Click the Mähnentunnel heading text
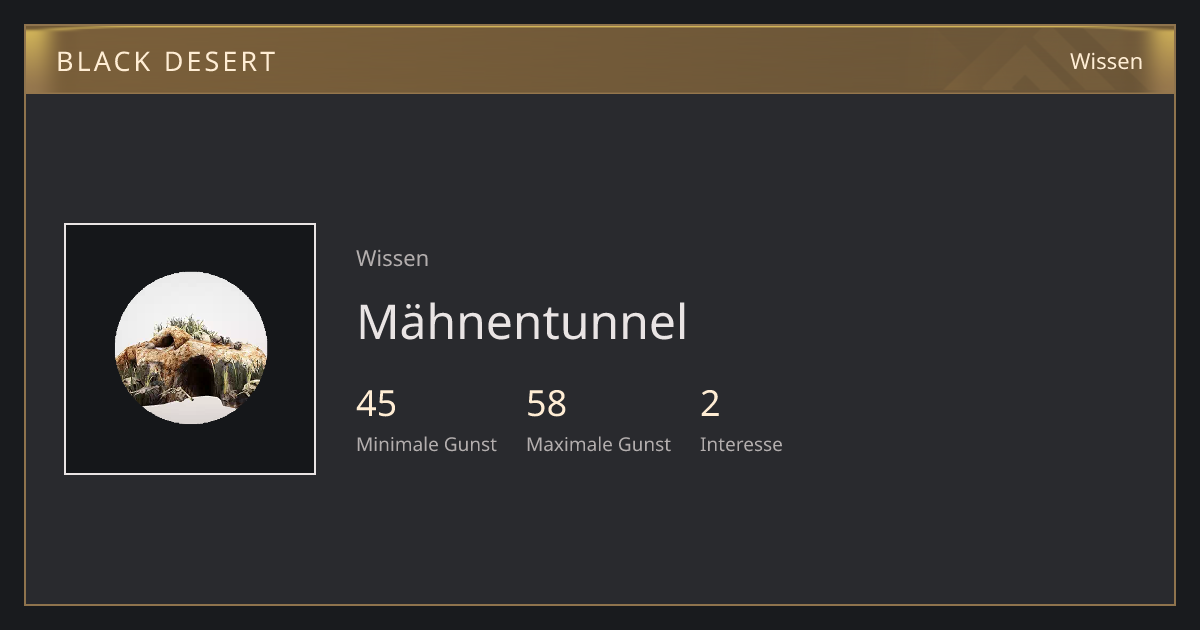Viewport: 1200px width, 630px height. pos(522,322)
